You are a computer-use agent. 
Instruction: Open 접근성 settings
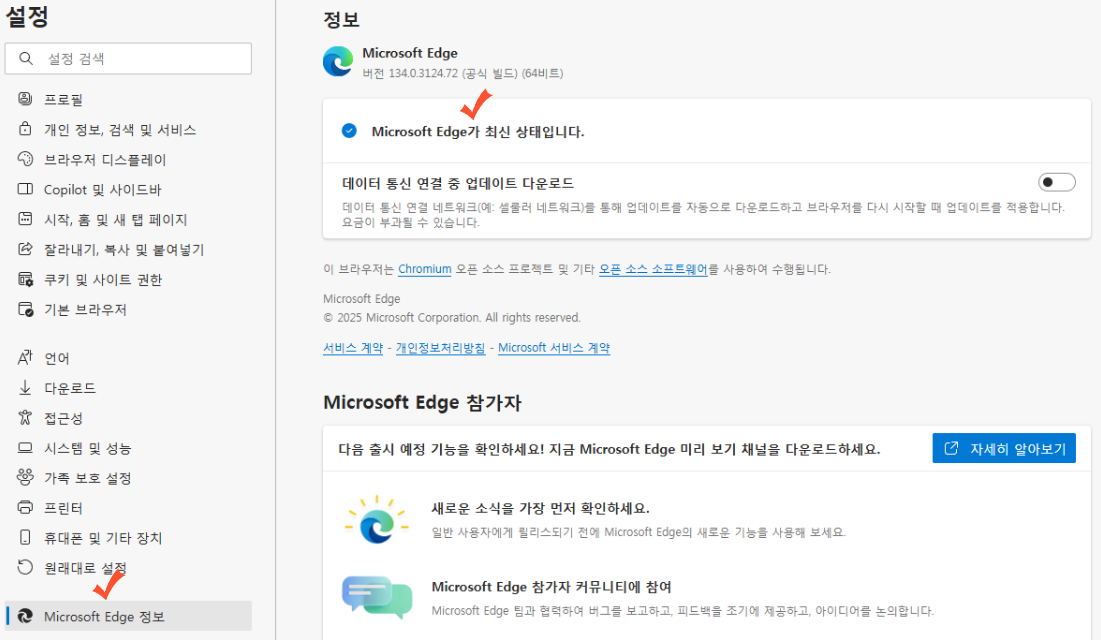pyautogui.click(x=63, y=419)
